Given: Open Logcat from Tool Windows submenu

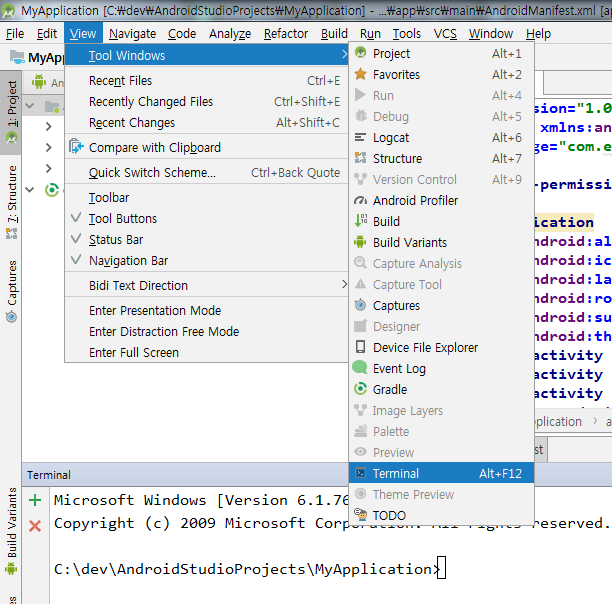Looking at the screenshot, I should tap(391, 138).
